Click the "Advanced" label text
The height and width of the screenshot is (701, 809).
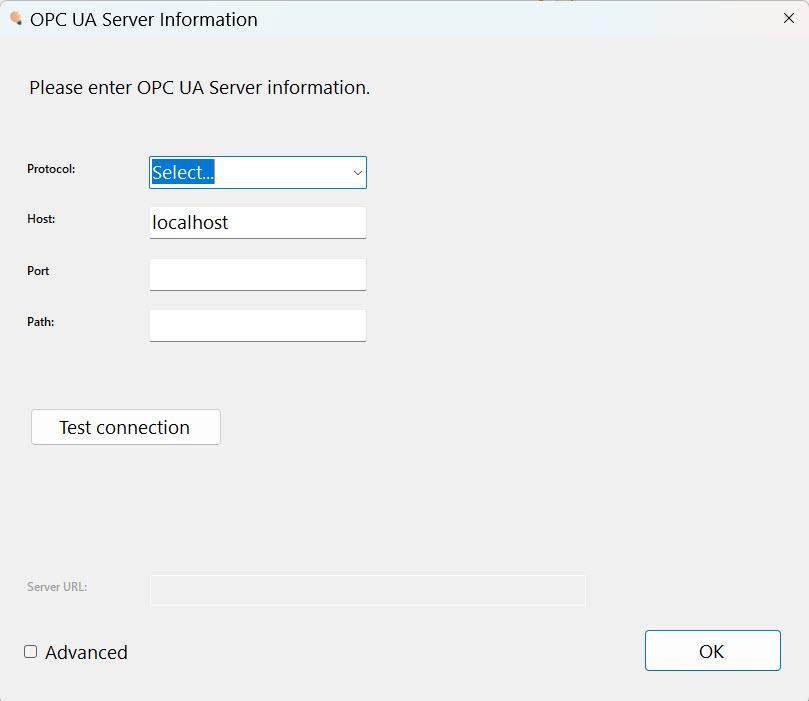click(86, 653)
